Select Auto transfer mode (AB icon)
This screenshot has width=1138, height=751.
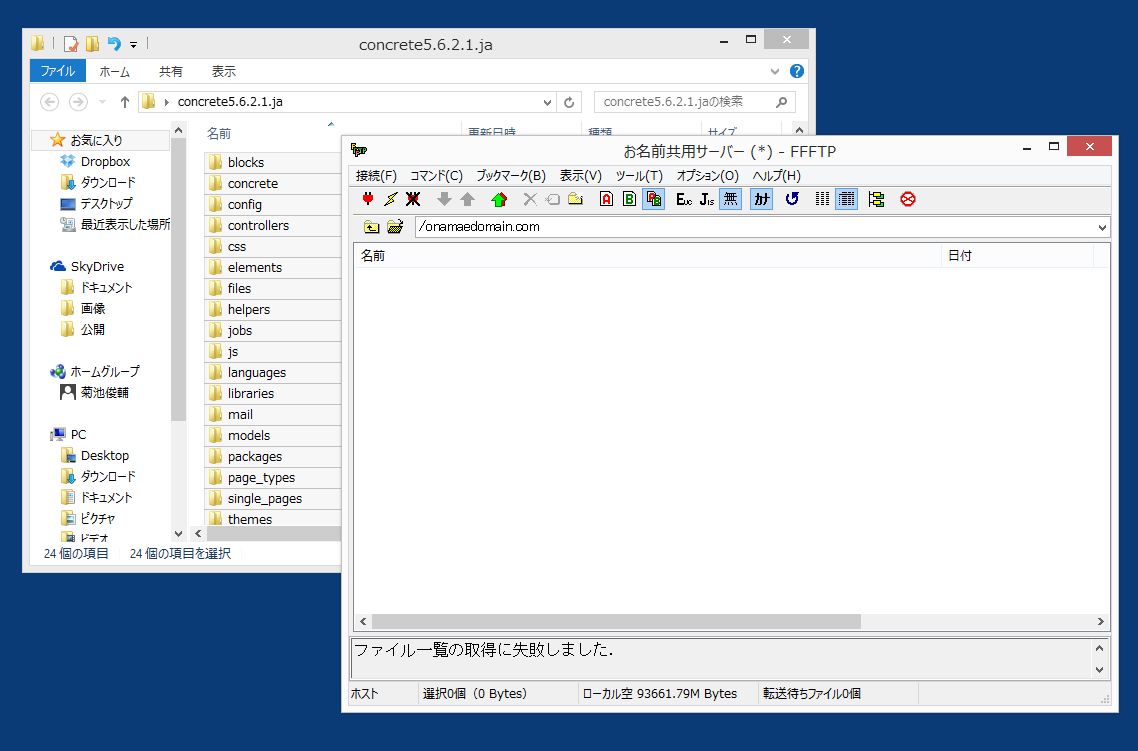(x=653, y=199)
